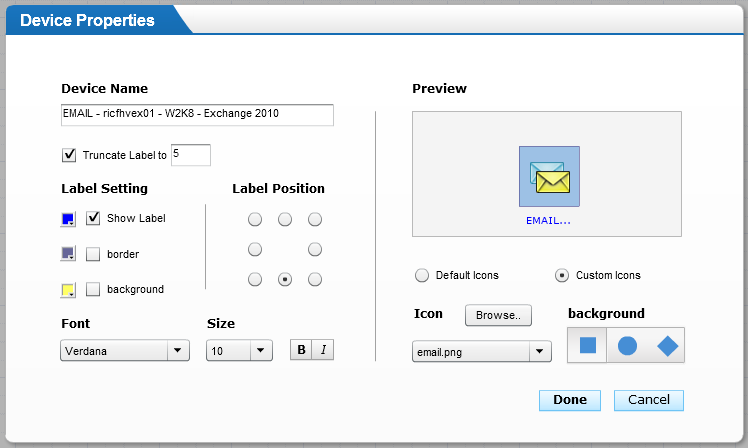Click the Browse.. button

pyautogui.click(x=498, y=315)
